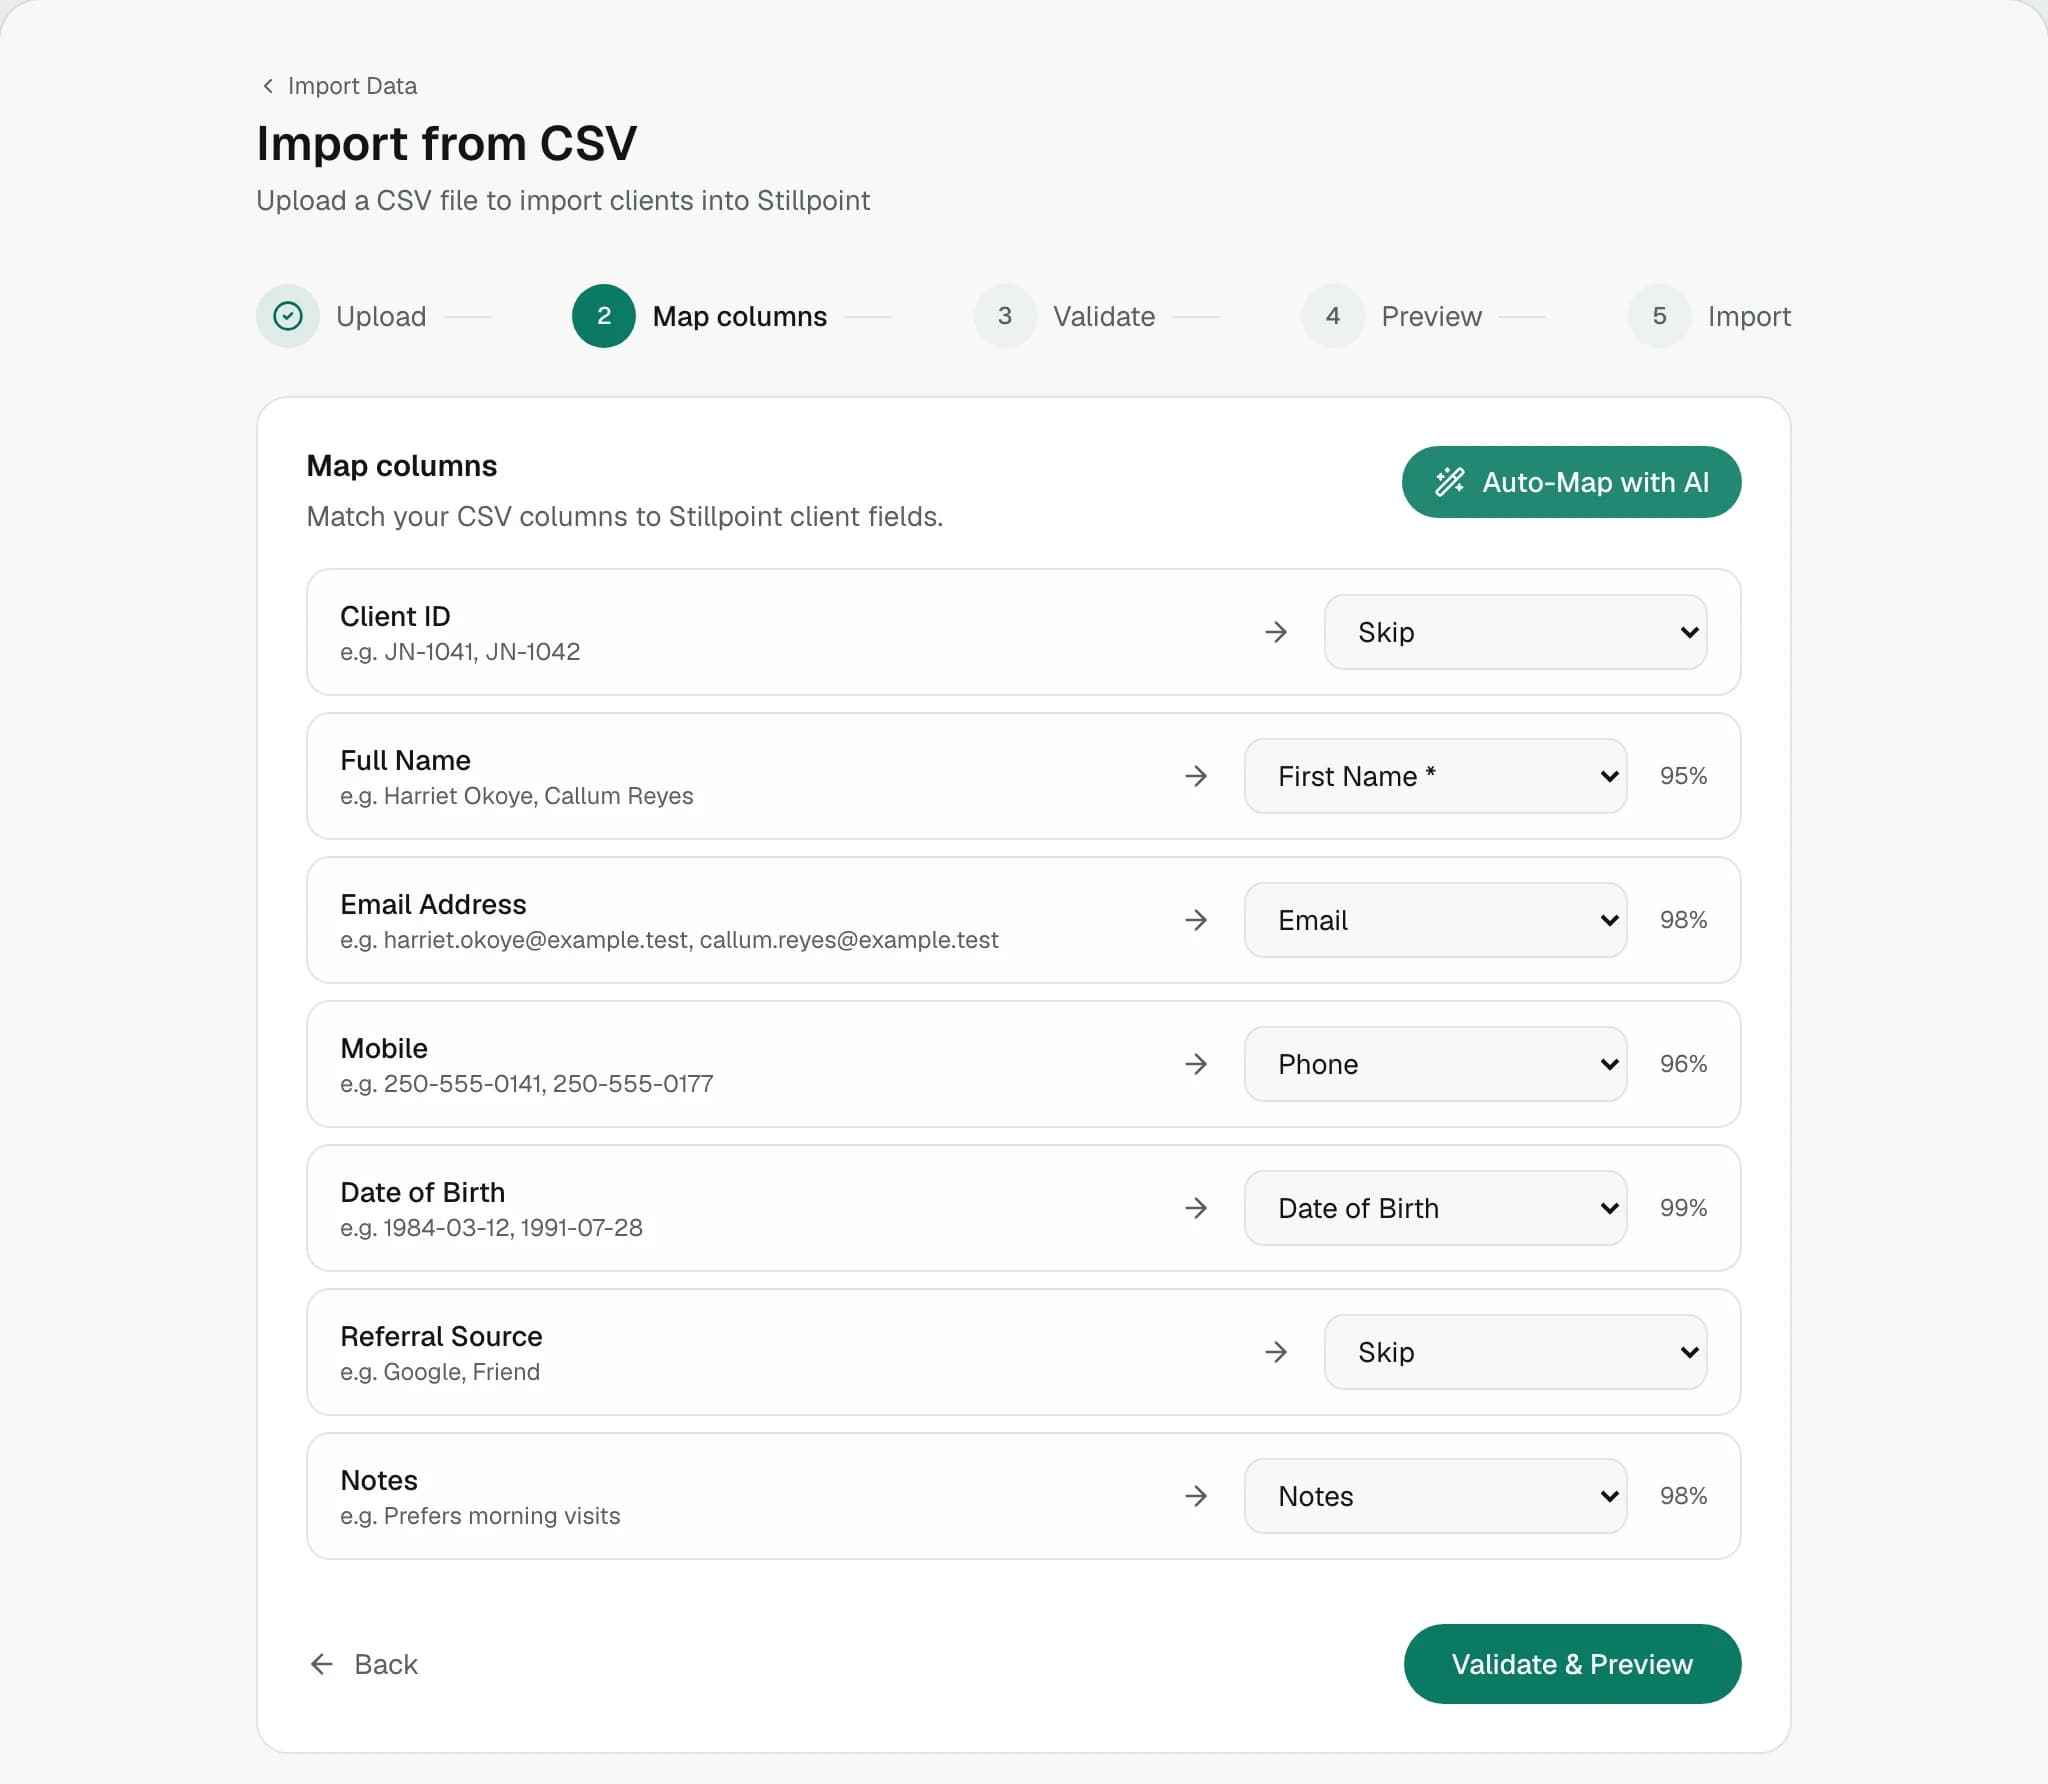The height and width of the screenshot is (1784, 2048).
Task: Click the arrow icon in Referral Source row
Action: 1276,1352
